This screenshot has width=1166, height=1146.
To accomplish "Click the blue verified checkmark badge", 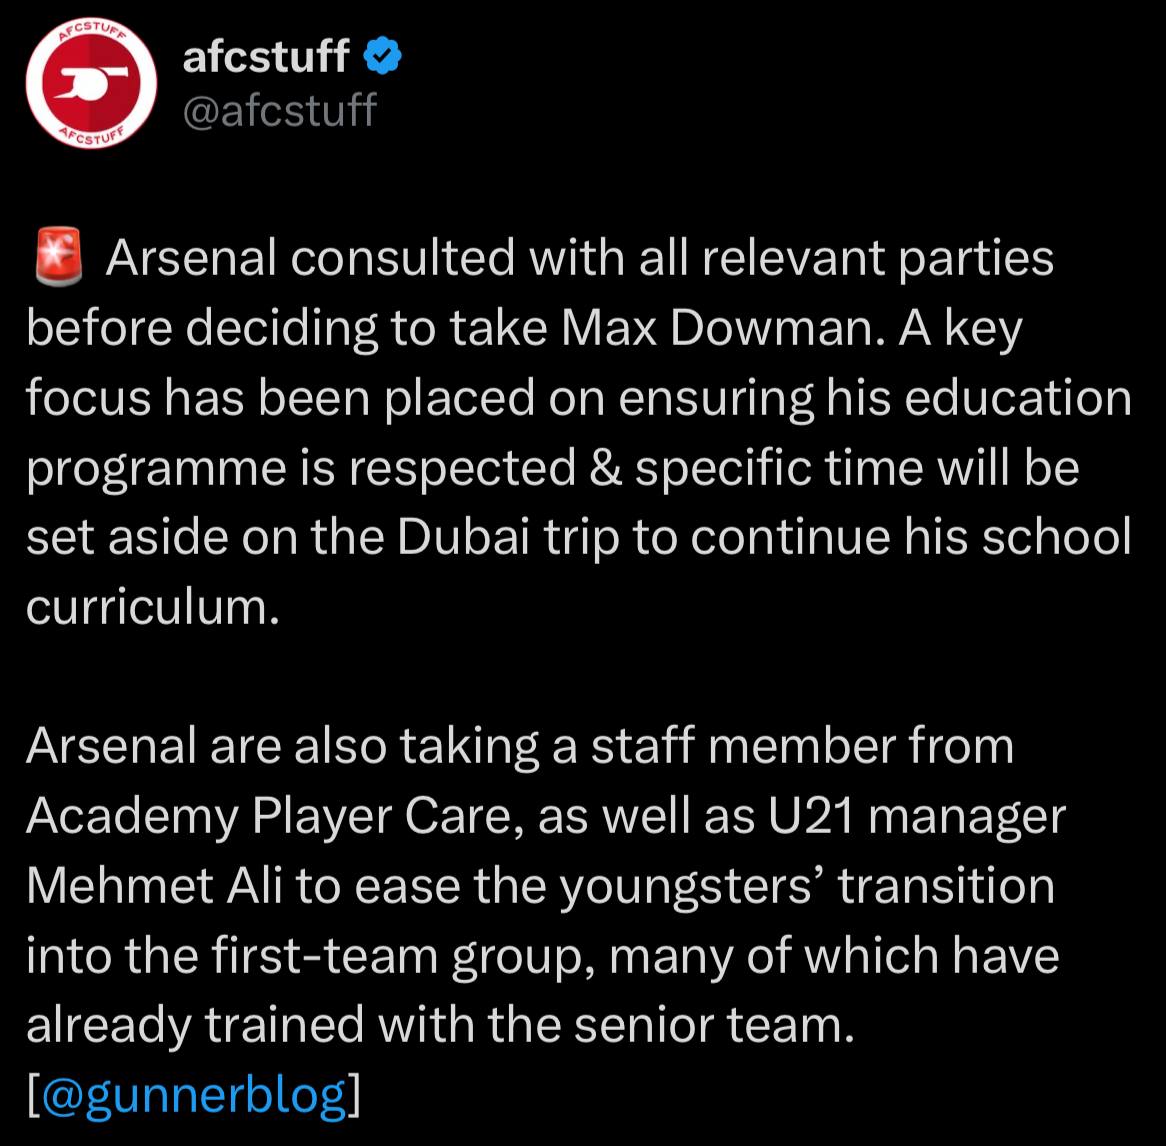I will (383, 58).
